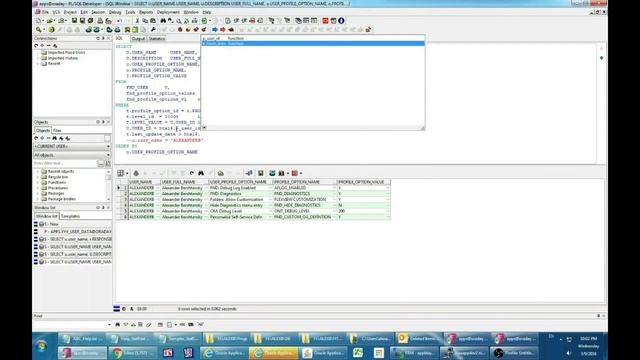Screen dimensions: 640x360
Task: Click the Find binoculars icon in main toolbar
Action: (x=163, y=20)
